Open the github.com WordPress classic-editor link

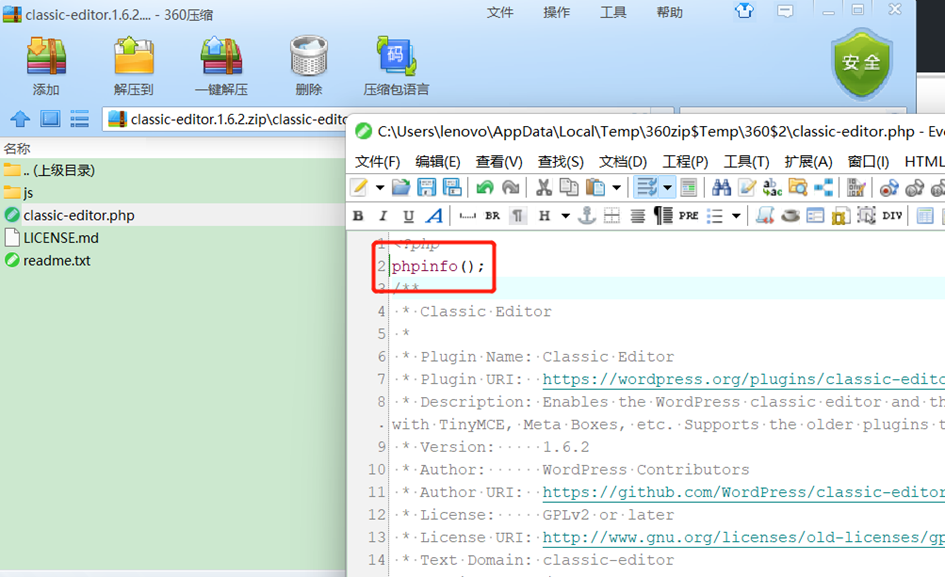tap(743, 493)
